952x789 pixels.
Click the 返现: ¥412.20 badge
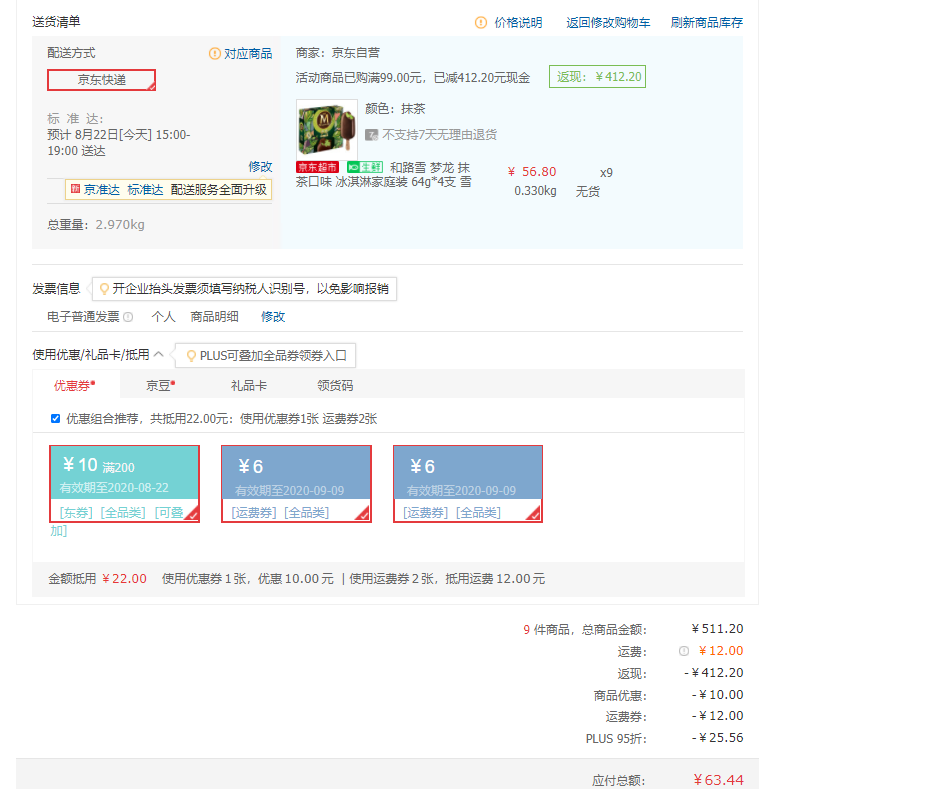click(597, 76)
